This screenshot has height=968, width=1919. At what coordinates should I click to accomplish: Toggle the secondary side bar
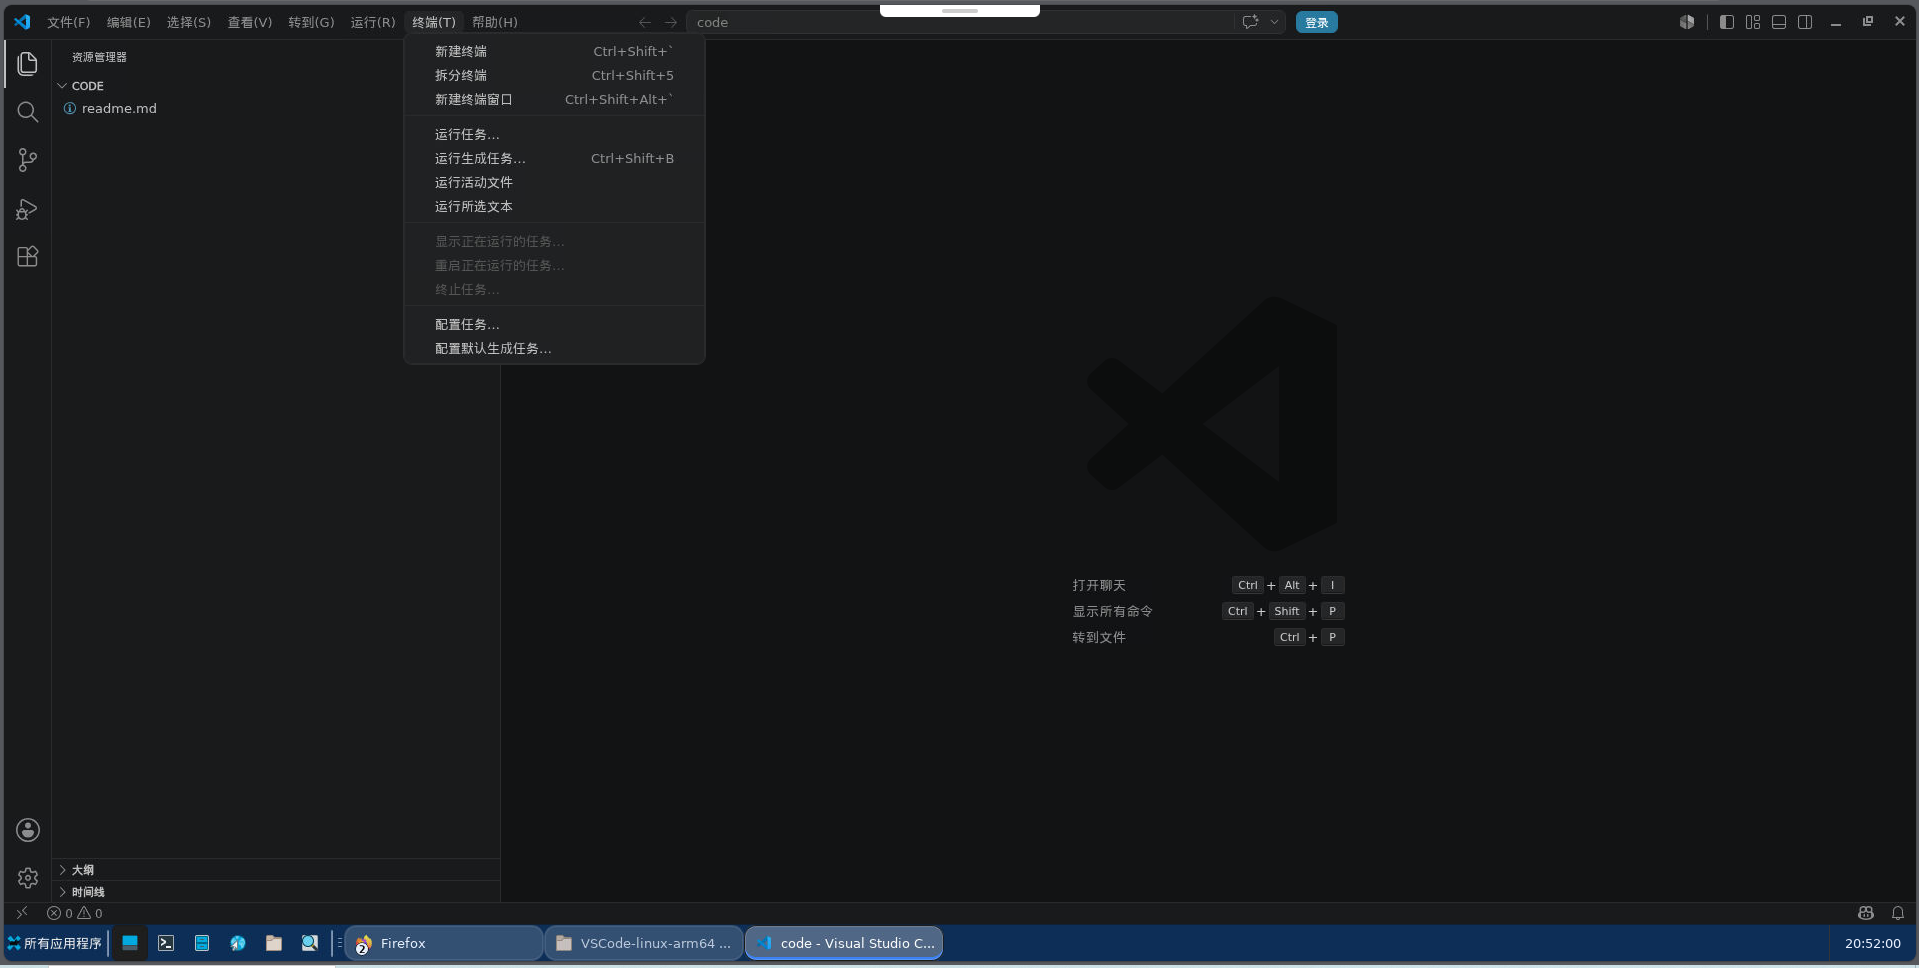point(1805,22)
